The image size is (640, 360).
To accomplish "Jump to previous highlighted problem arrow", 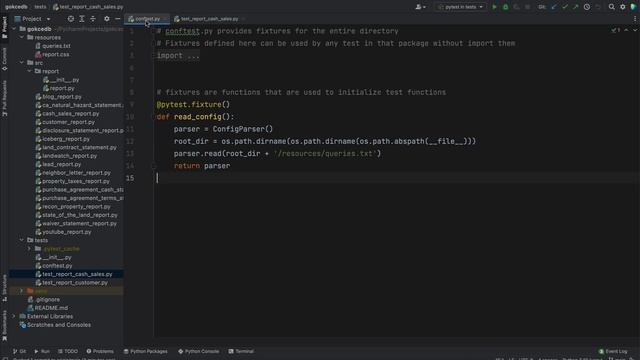I will pyautogui.click(x=626, y=30).
